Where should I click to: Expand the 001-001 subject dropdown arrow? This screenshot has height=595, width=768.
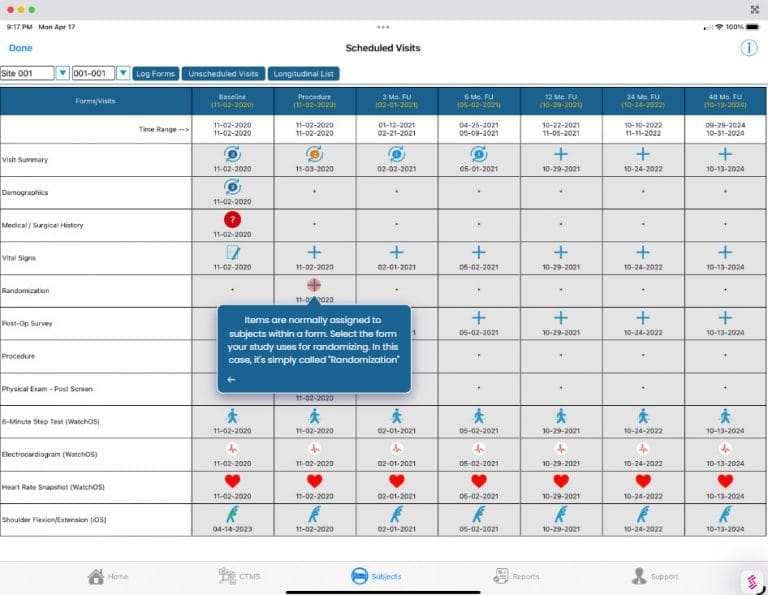pyautogui.click(x=123, y=73)
